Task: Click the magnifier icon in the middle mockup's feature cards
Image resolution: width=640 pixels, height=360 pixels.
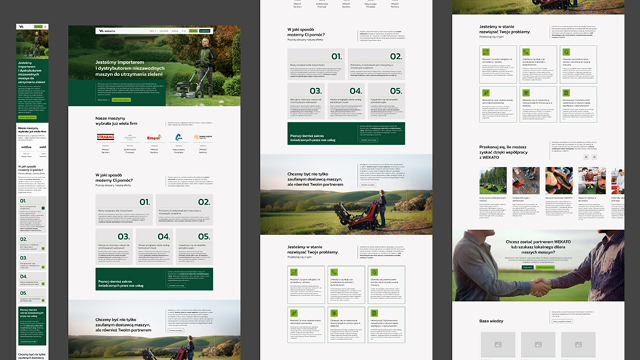Action: tap(374, 272)
